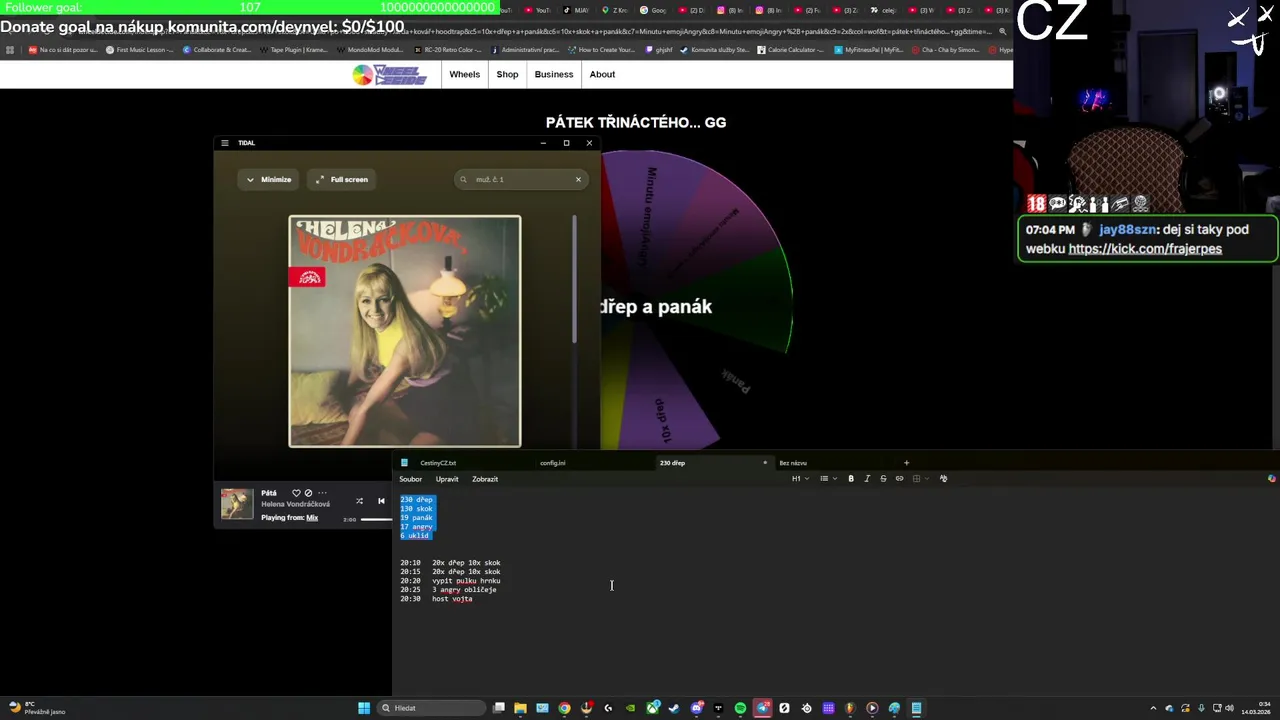Click the '20:30 host vojta' line
Viewport: 1280px width, 720px height.
tap(436, 599)
